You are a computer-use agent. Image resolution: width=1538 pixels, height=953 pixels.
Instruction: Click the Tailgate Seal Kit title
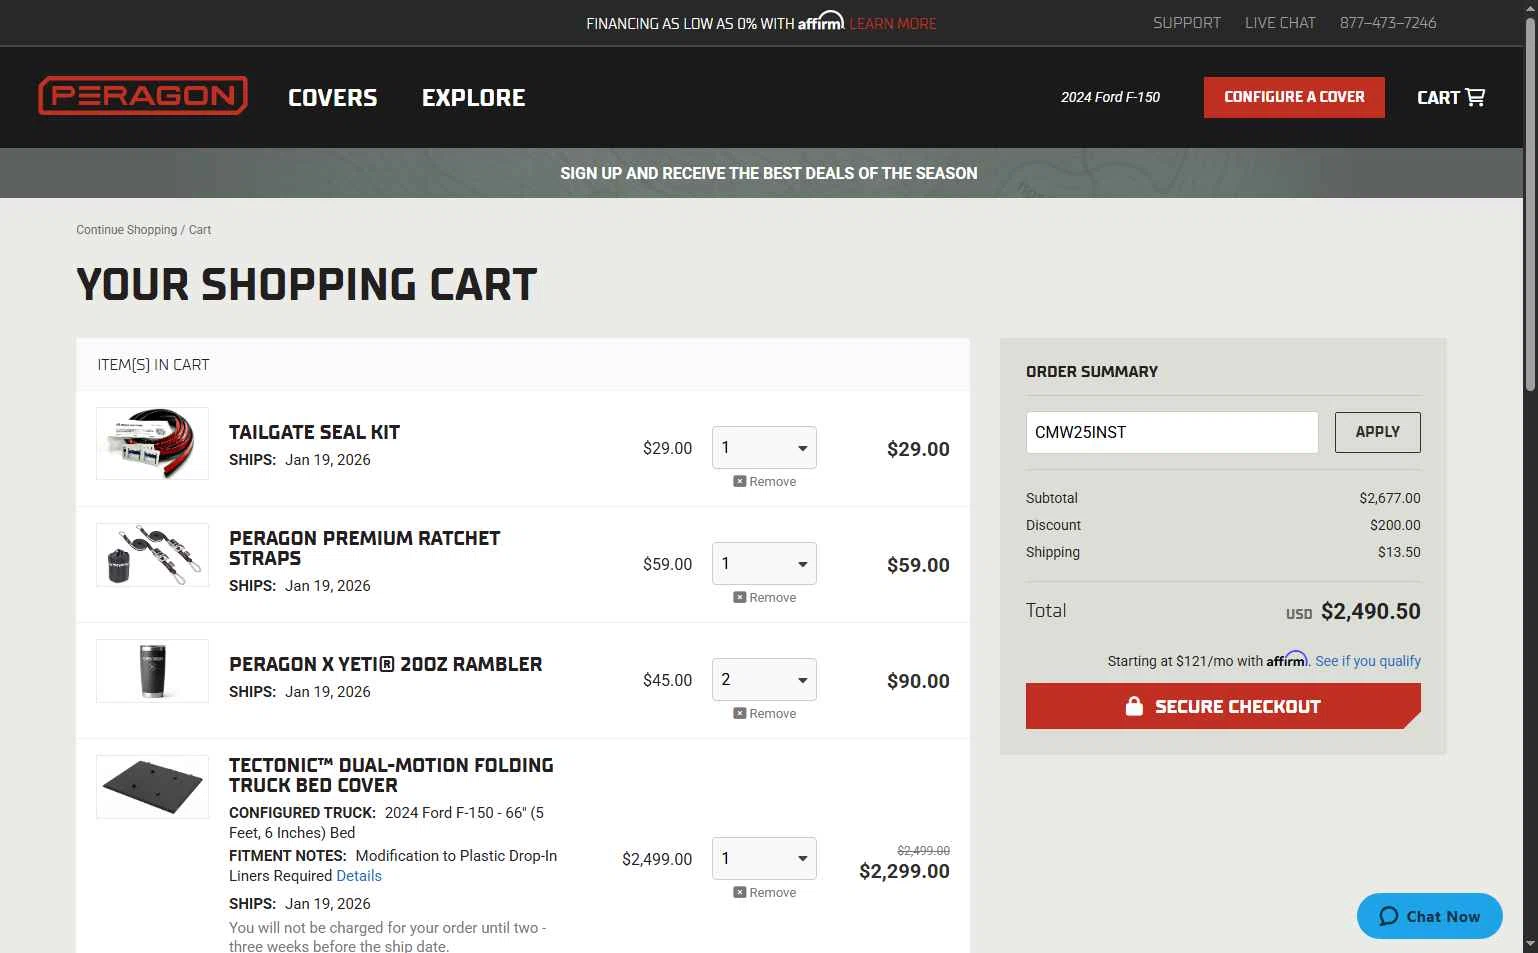314,432
